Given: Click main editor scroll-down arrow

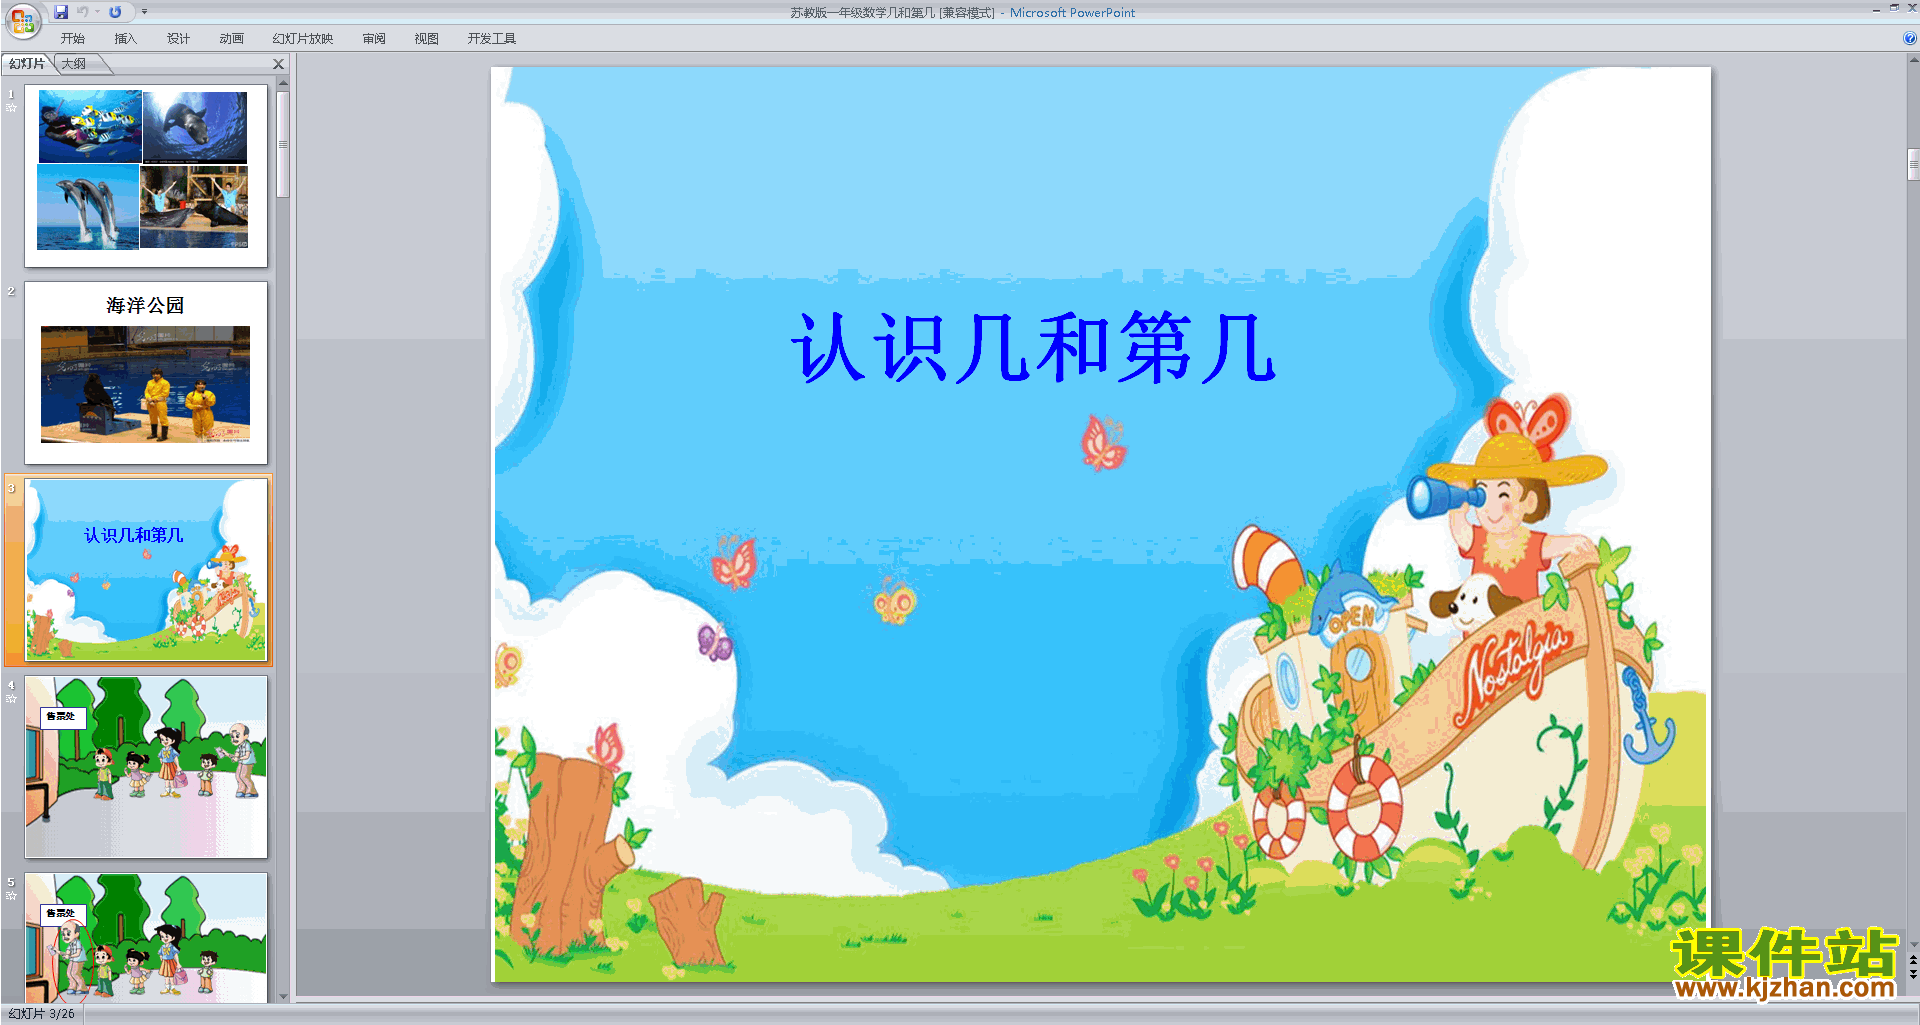Looking at the screenshot, I should tap(1913, 944).
